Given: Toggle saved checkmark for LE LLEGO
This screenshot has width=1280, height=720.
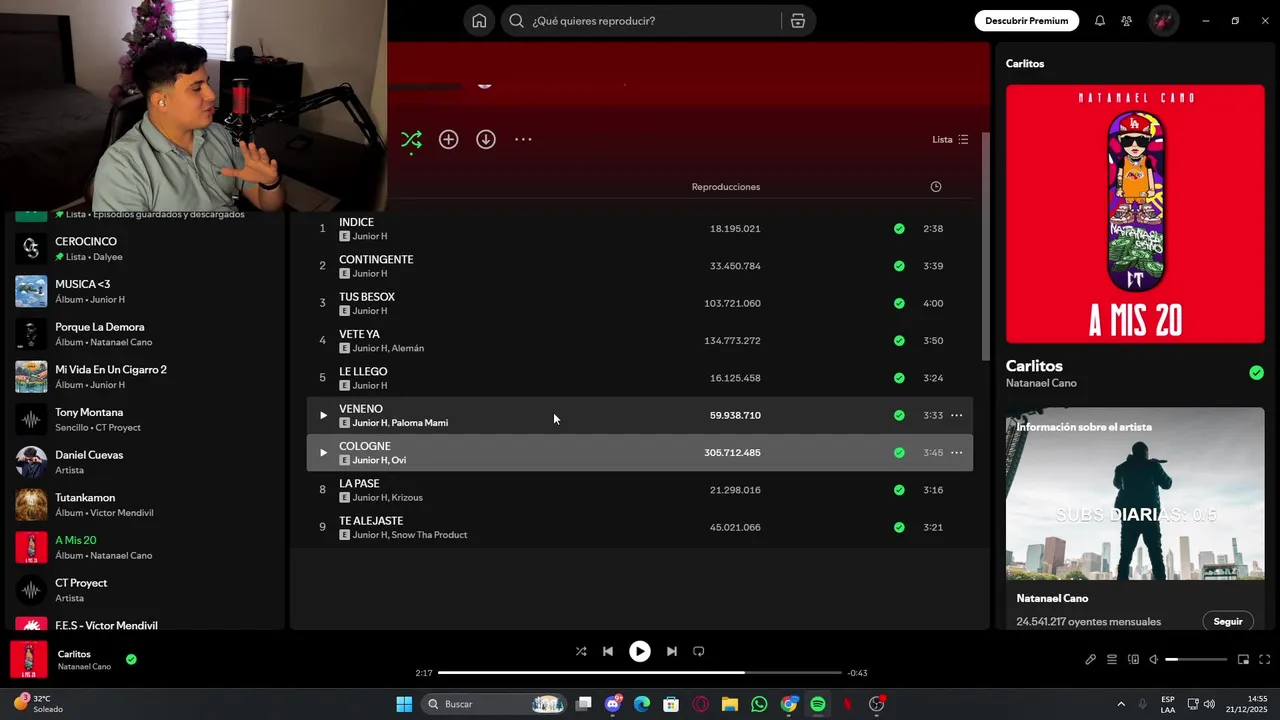Looking at the screenshot, I should 899,378.
